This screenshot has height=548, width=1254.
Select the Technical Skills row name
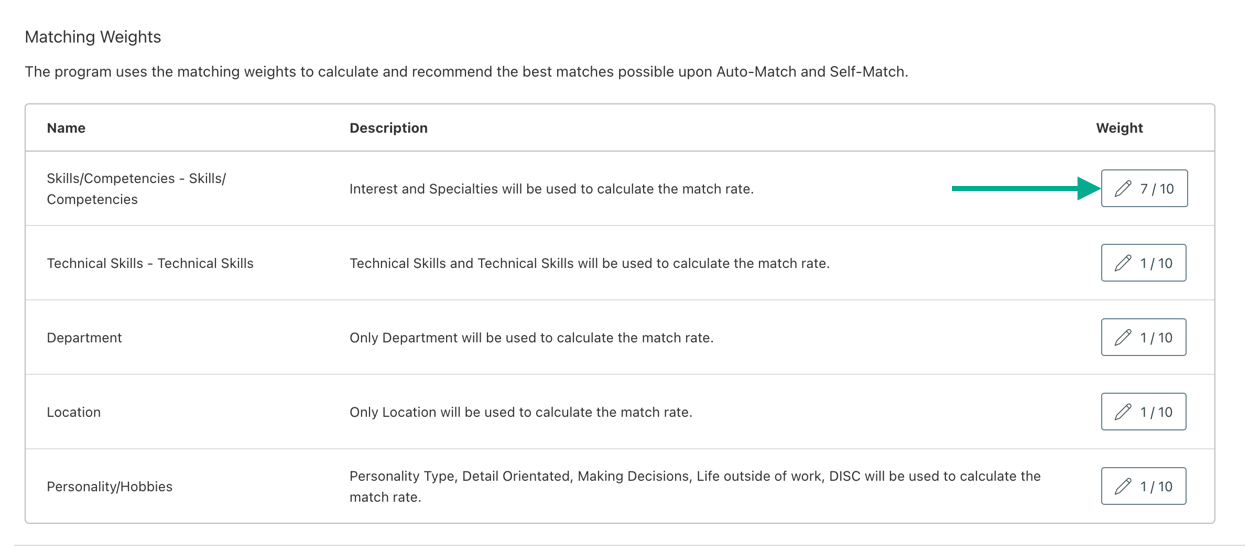point(150,264)
